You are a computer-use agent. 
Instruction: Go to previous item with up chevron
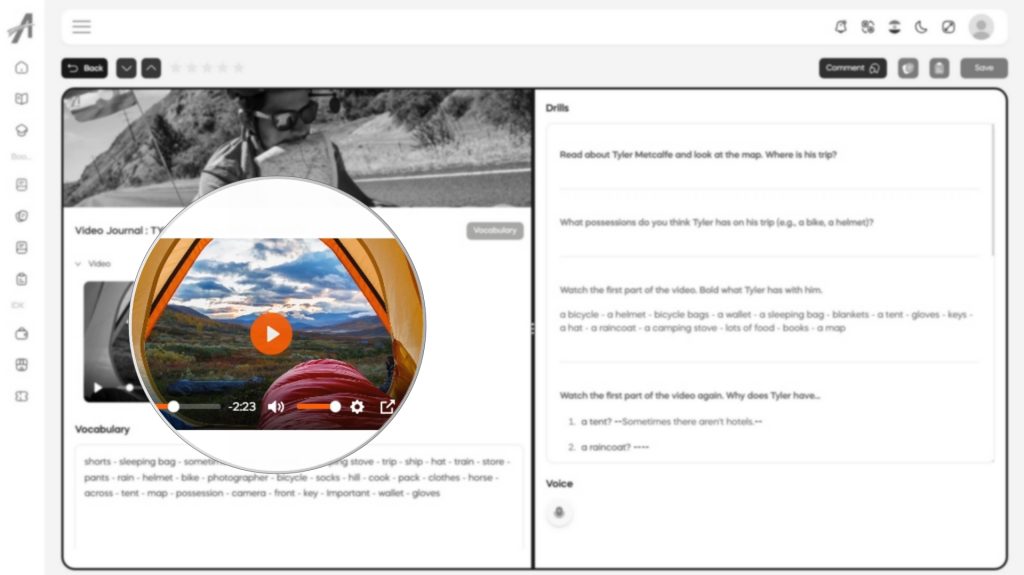[x=151, y=68]
